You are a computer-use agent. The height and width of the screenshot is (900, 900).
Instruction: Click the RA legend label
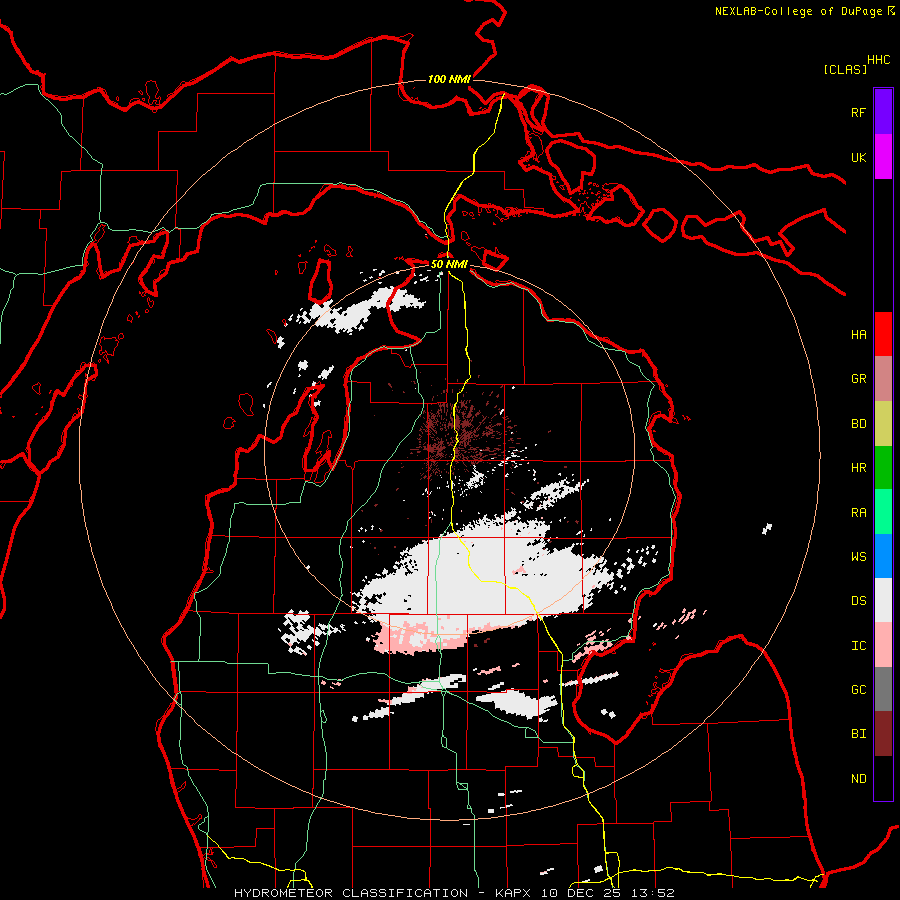pyautogui.click(x=858, y=513)
